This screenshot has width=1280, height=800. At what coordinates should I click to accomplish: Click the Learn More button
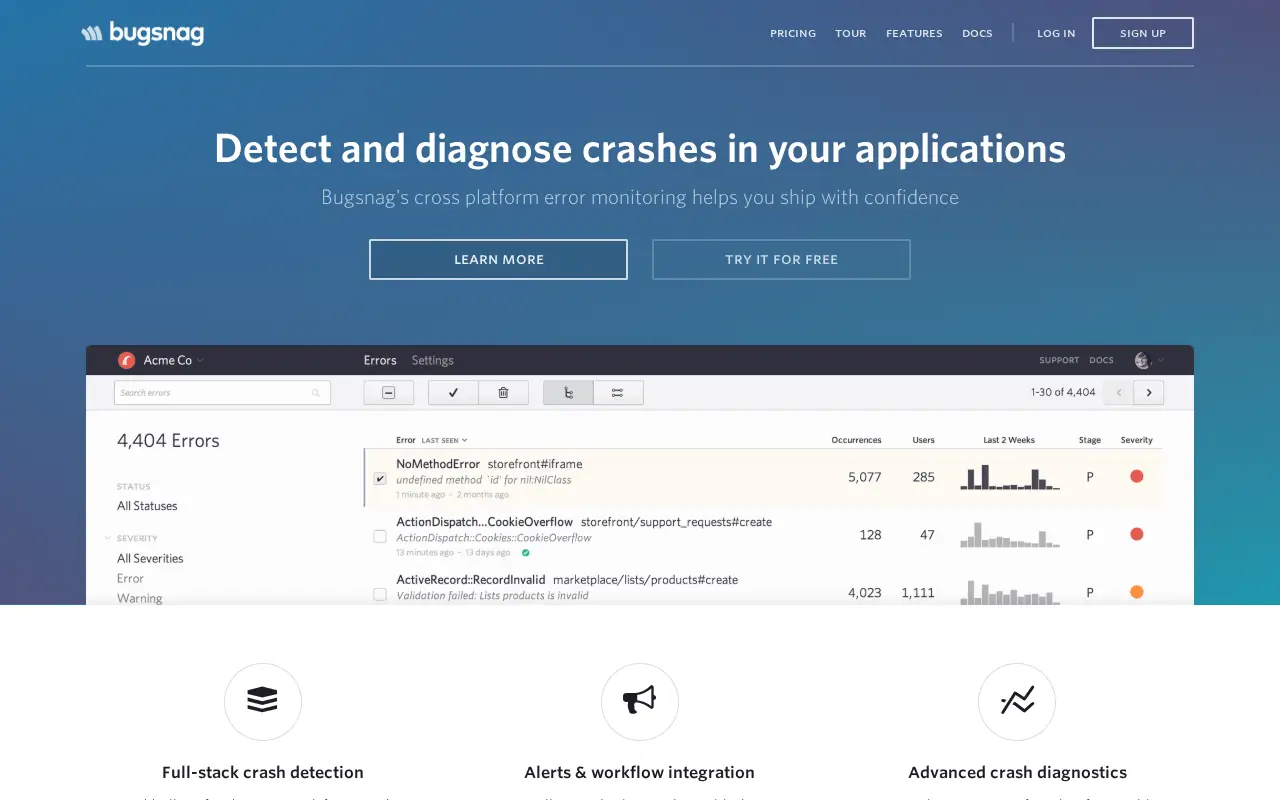498,259
